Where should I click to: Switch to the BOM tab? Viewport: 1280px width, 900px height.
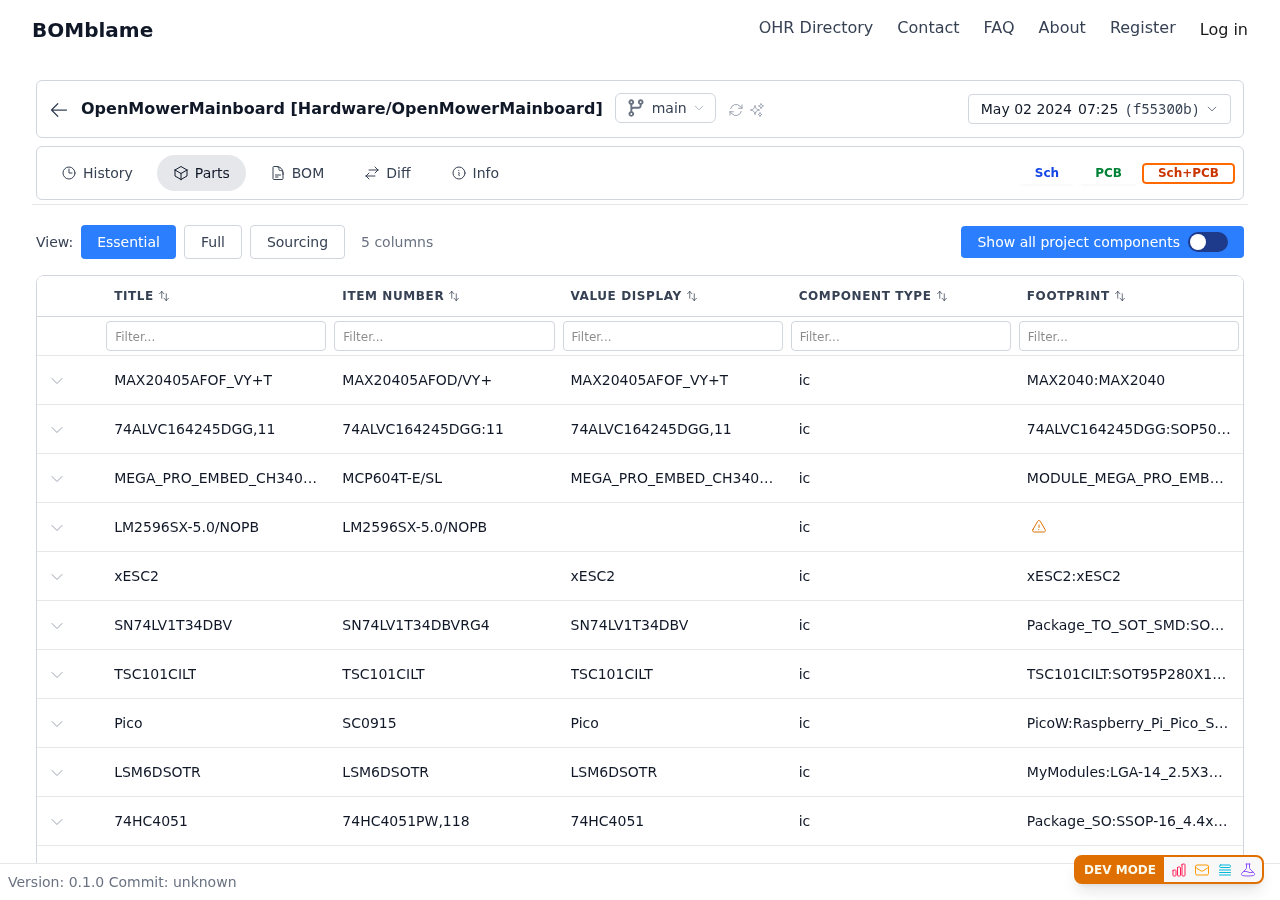298,173
